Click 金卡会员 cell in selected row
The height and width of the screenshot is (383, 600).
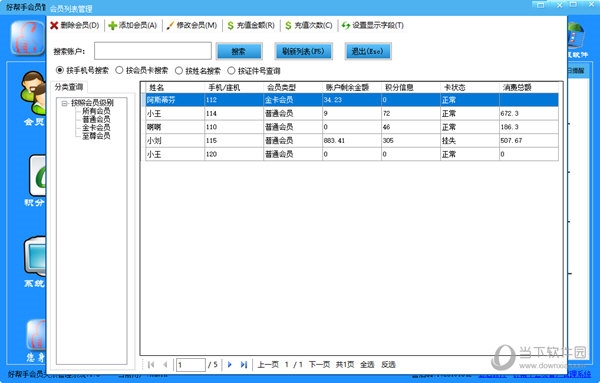(x=293, y=100)
